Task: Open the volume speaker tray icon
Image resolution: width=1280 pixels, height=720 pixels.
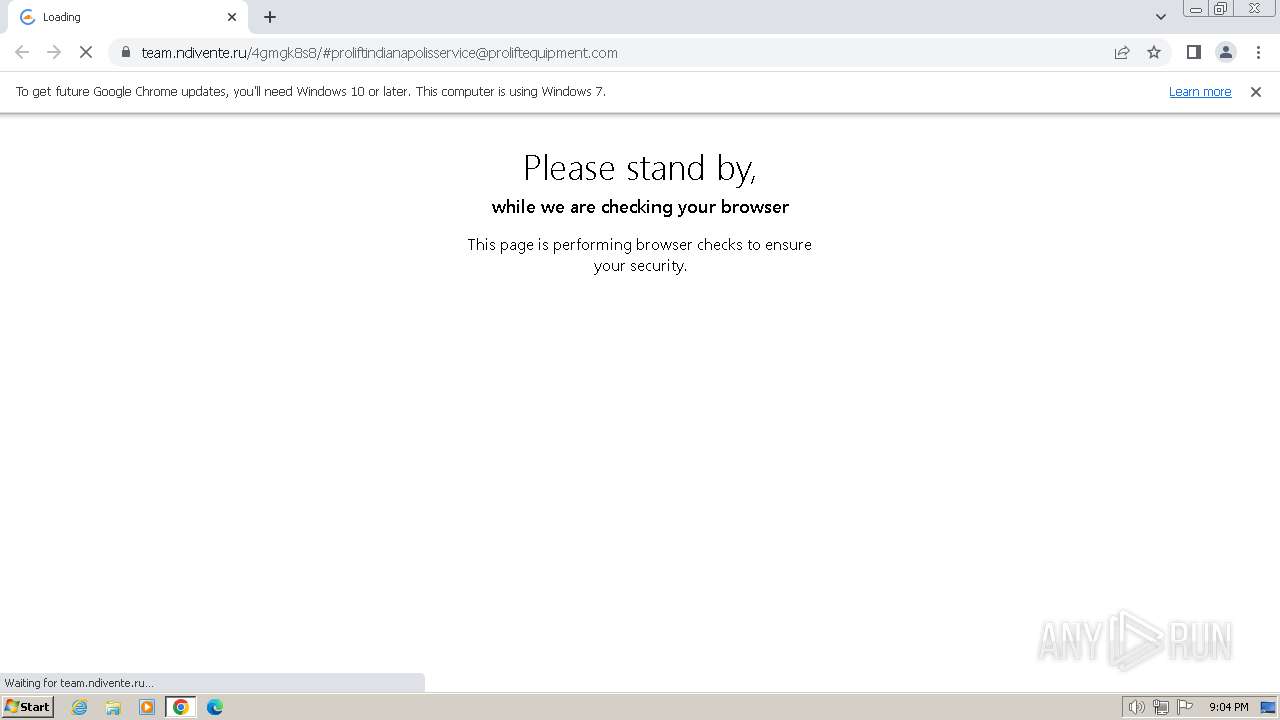Action: pyautogui.click(x=1136, y=707)
